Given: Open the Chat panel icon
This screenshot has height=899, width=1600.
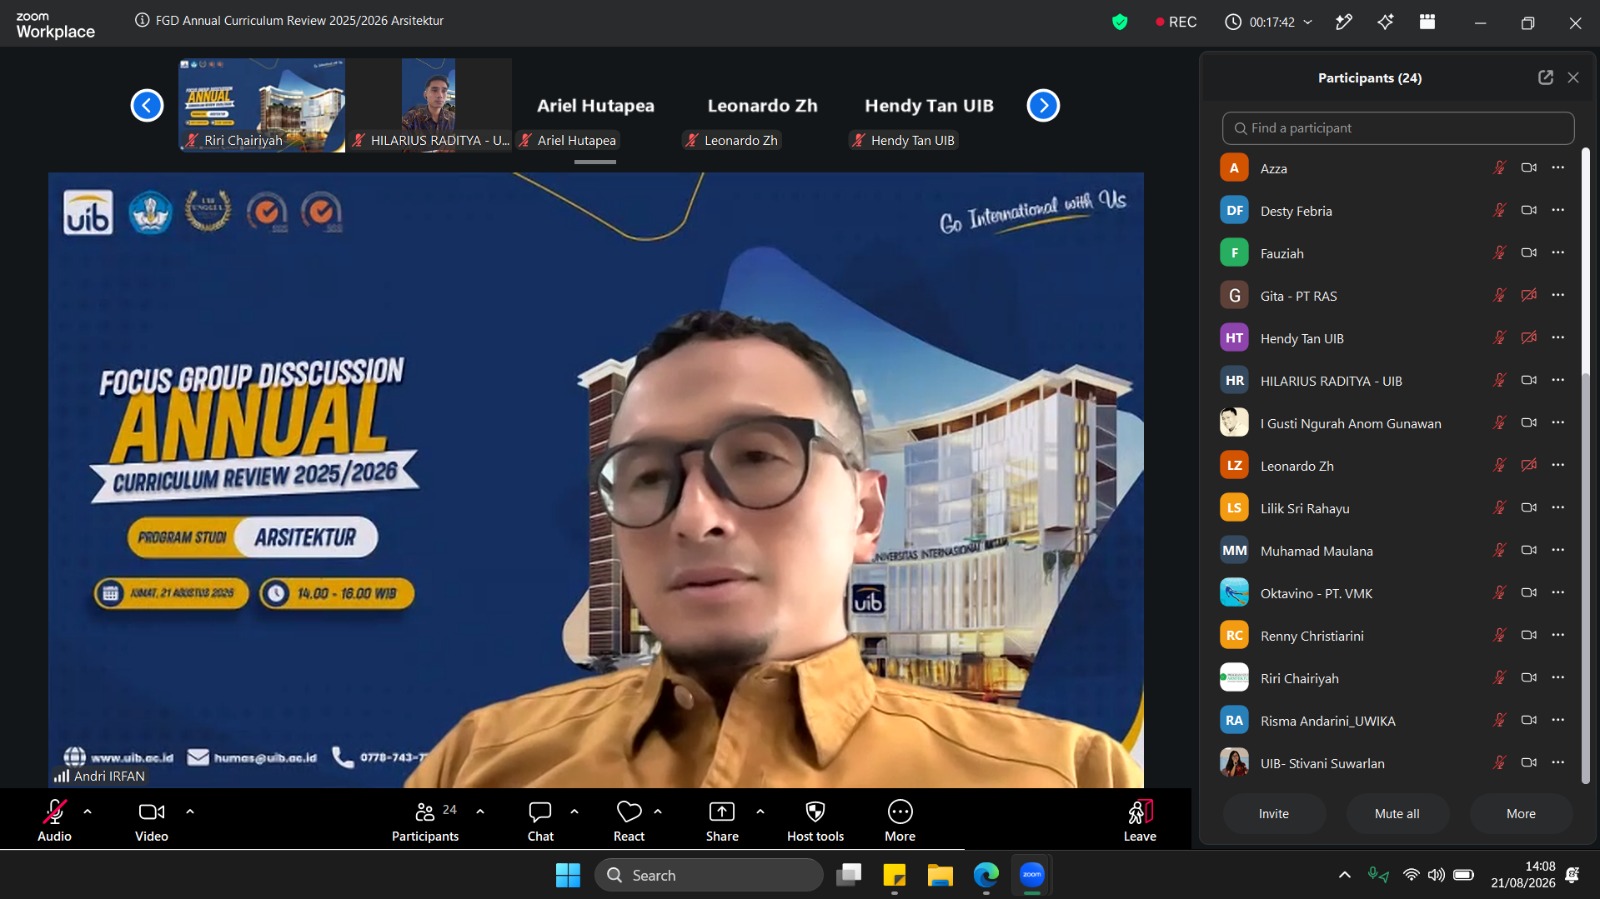Looking at the screenshot, I should 540,811.
